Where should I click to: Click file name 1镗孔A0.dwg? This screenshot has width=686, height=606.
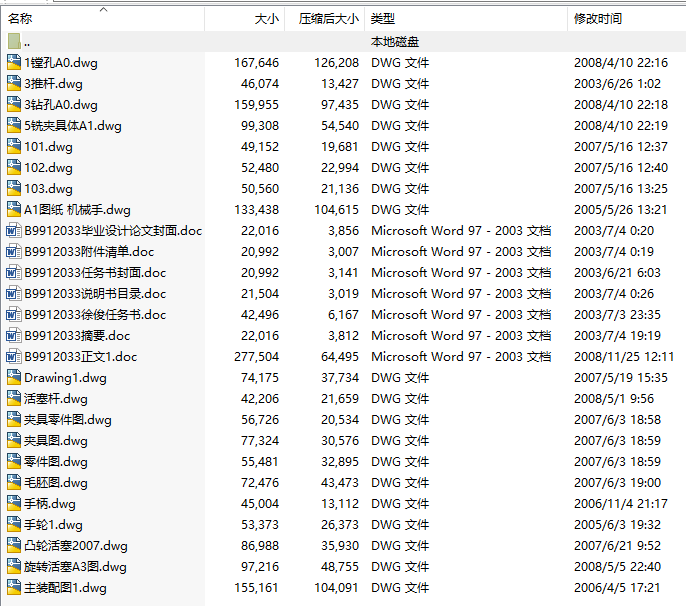coord(61,63)
